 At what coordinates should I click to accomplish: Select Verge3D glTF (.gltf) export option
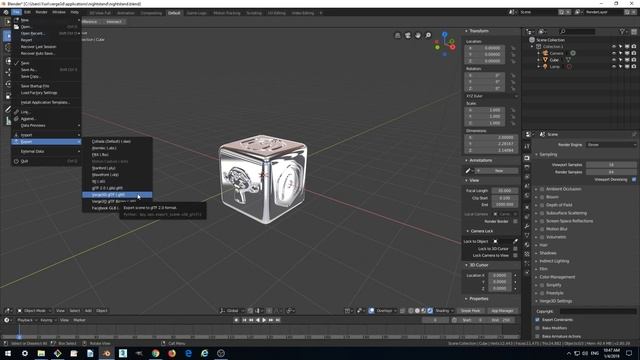pyautogui.click(x=117, y=195)
